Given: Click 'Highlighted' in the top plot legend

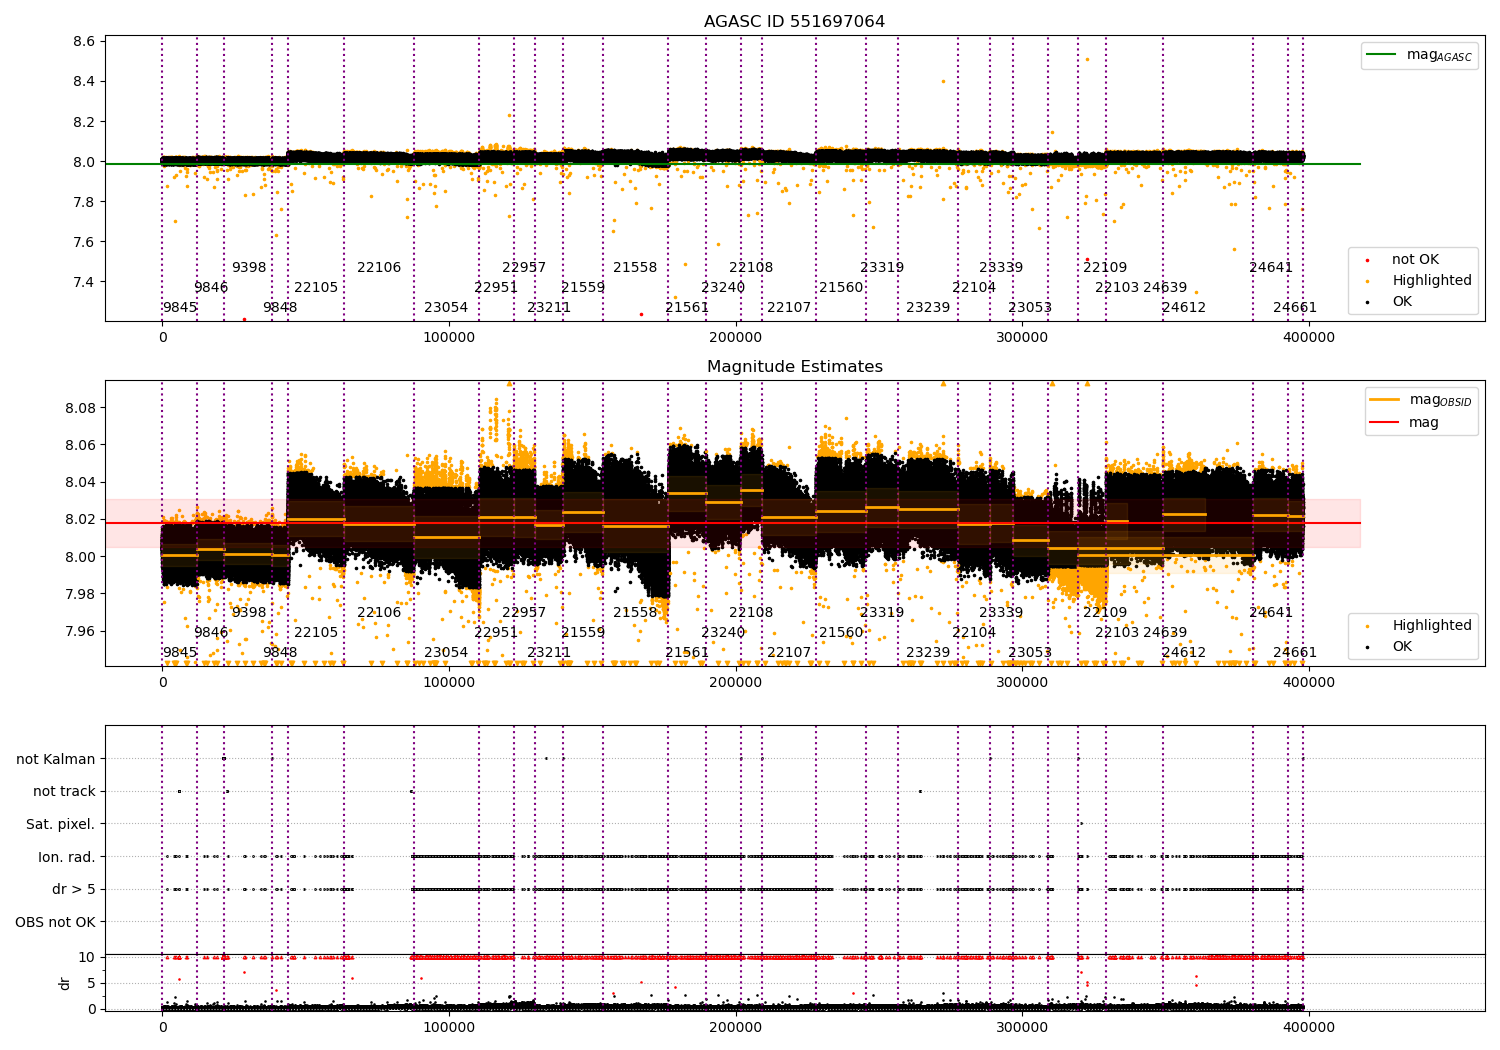Looking at the screenshot, I should coord(1419,280).
